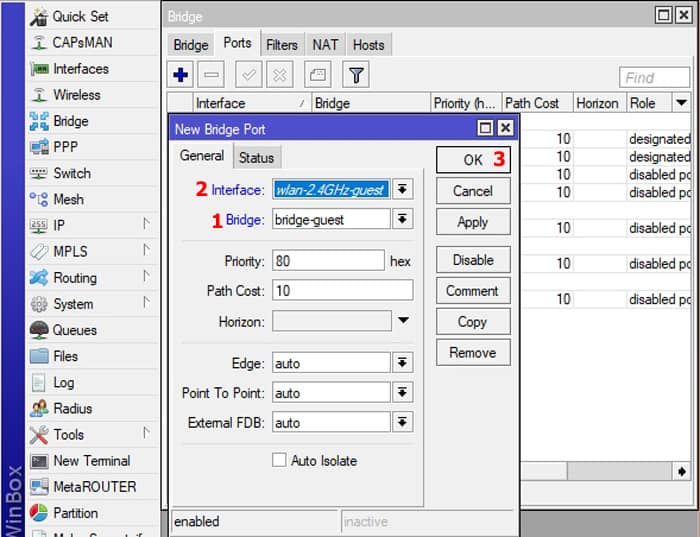Click the Remove button in dialog

tap(473, 353)
